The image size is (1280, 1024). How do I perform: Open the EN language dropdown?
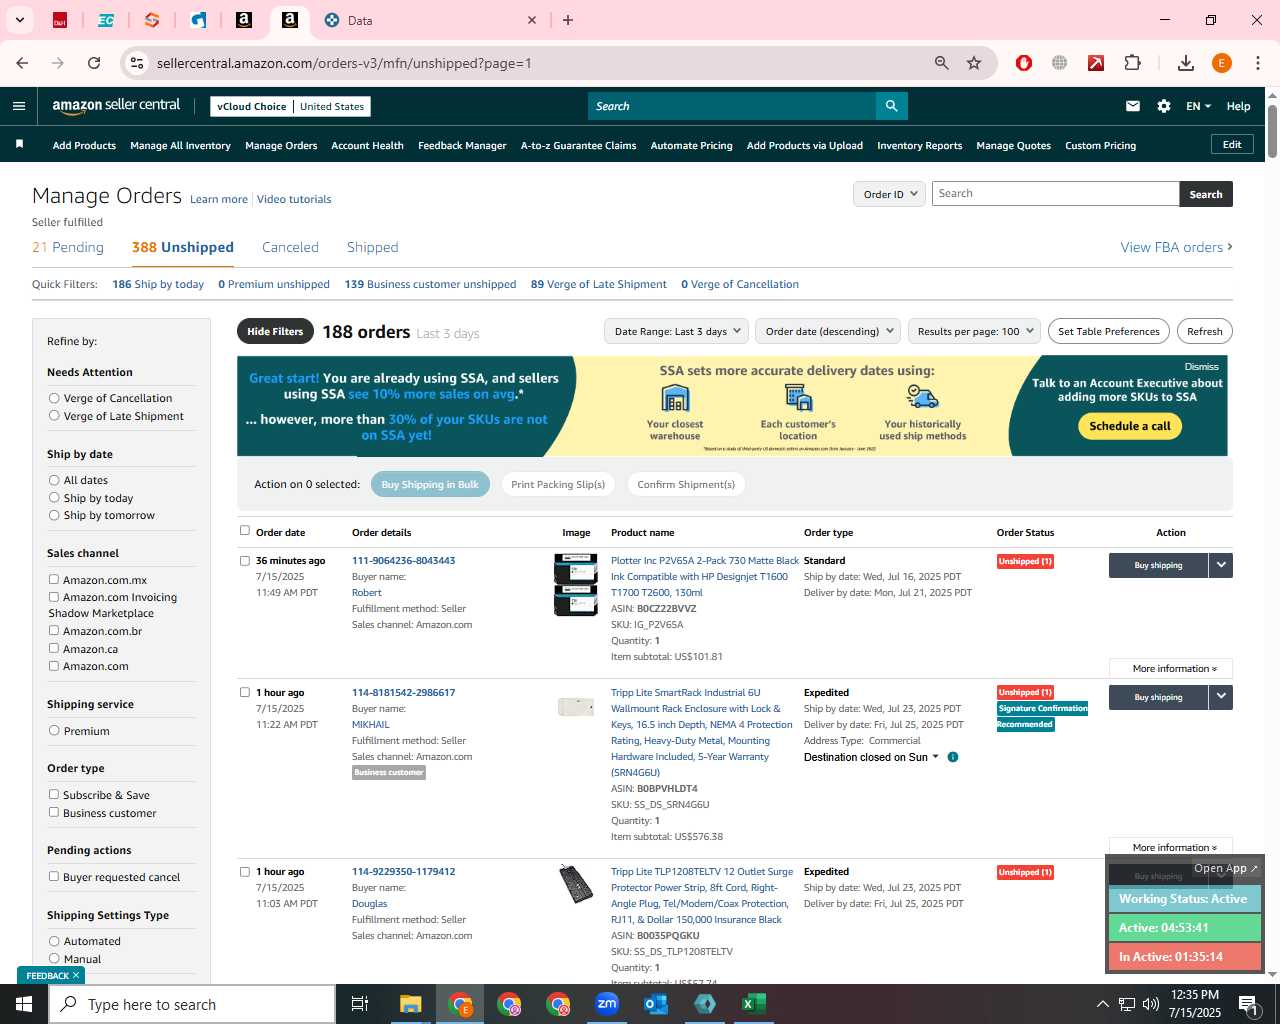pos(1198,106)
